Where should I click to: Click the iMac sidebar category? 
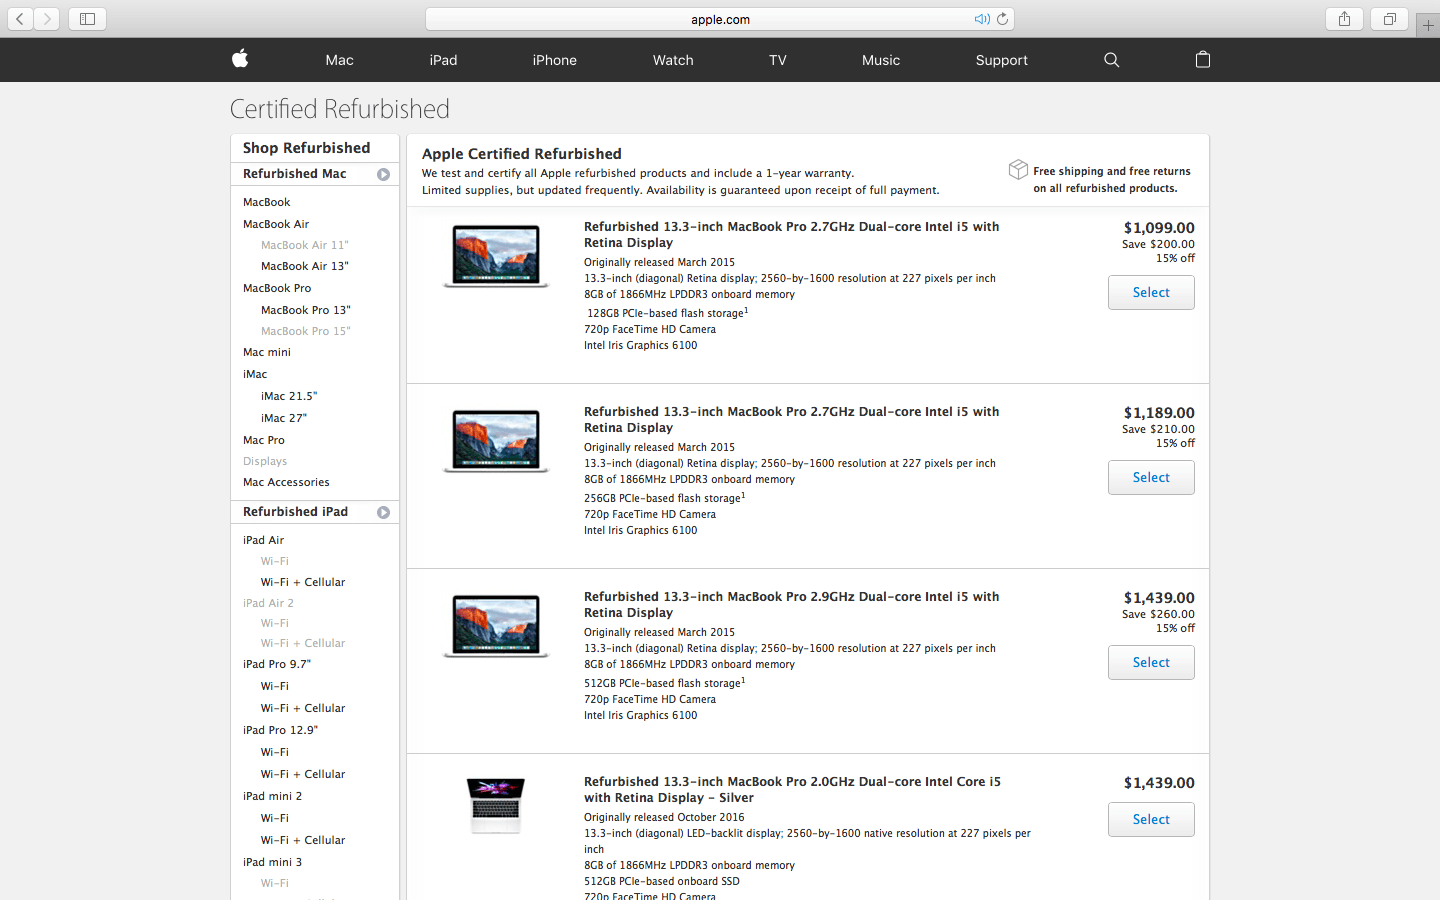[x=255, y=374]
